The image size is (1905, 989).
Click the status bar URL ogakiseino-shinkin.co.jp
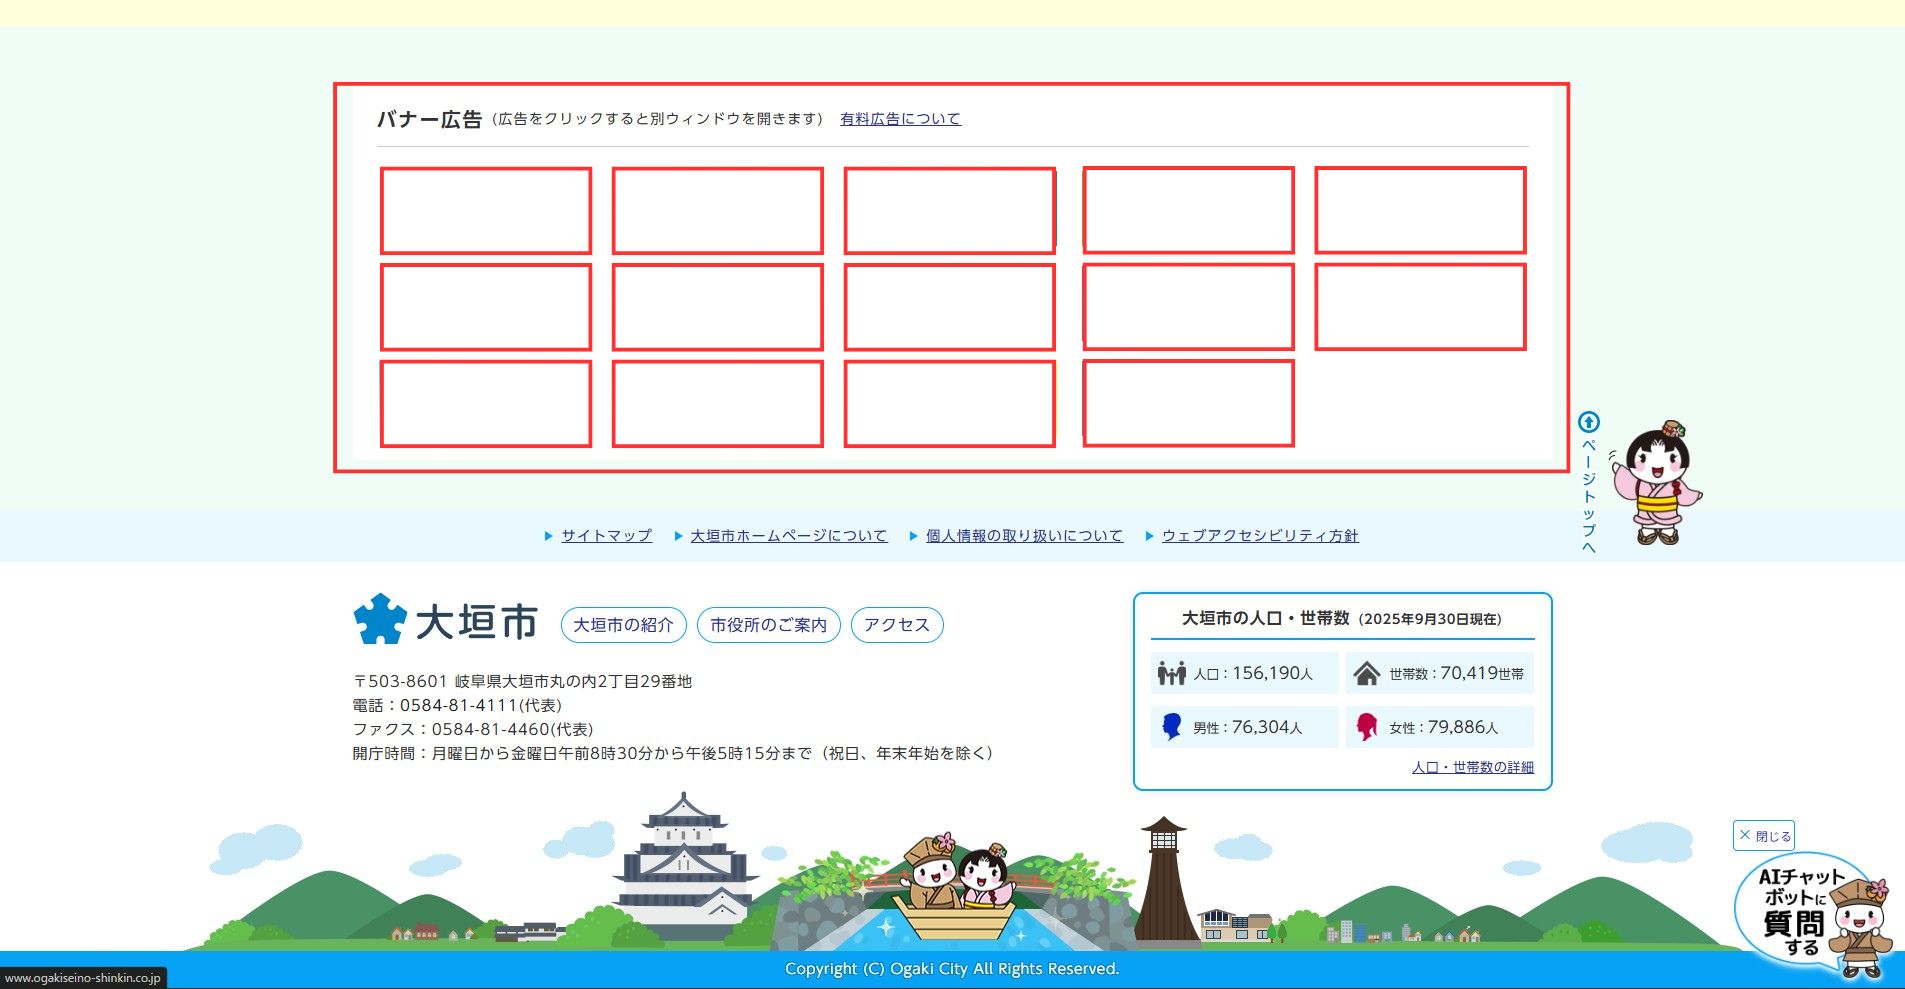(x=82, y=978)
